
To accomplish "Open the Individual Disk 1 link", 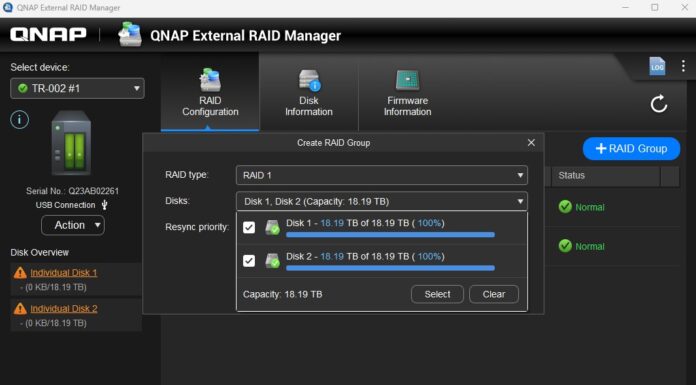I will pos(63,273).
